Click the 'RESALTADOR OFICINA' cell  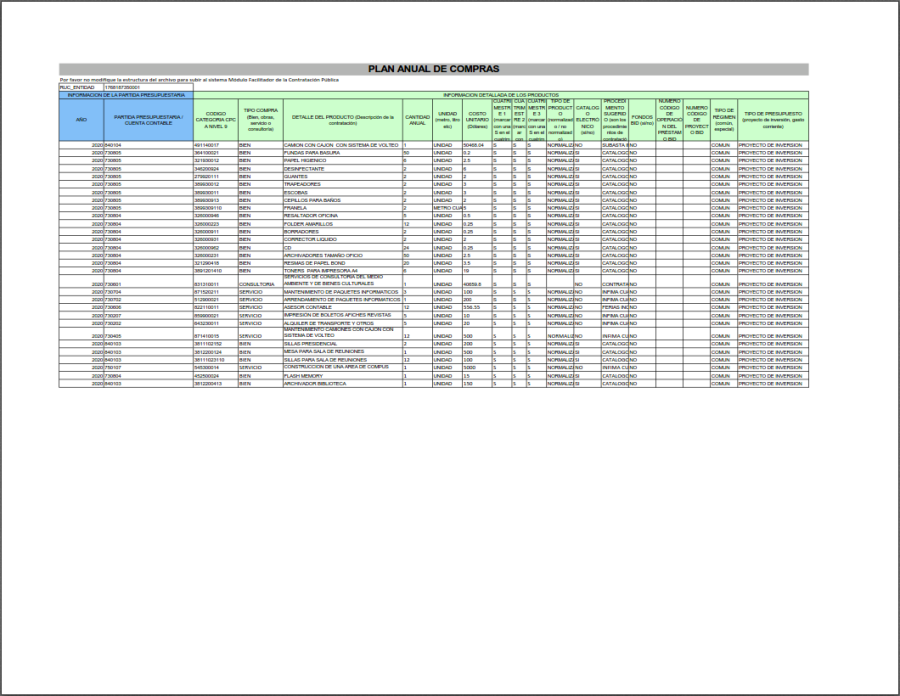click(343, 216)
